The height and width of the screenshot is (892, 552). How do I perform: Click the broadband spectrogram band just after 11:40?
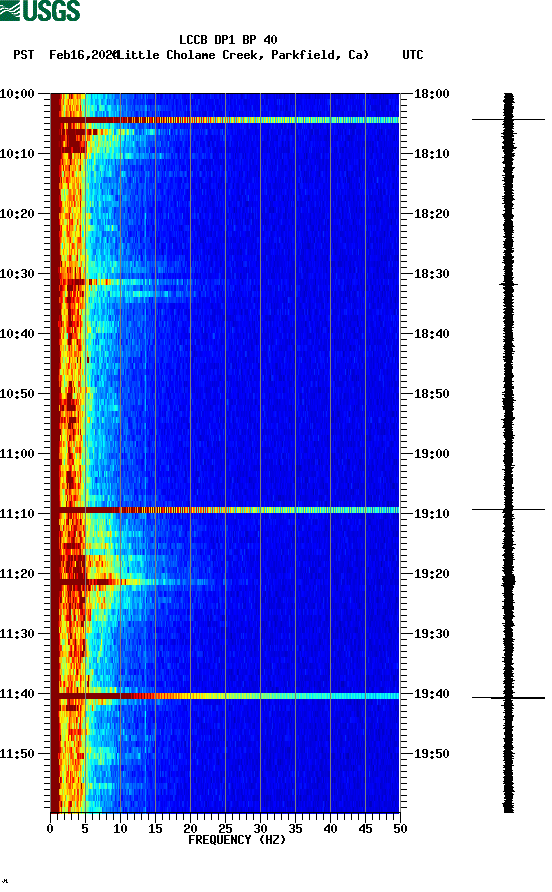coord(225,696)
